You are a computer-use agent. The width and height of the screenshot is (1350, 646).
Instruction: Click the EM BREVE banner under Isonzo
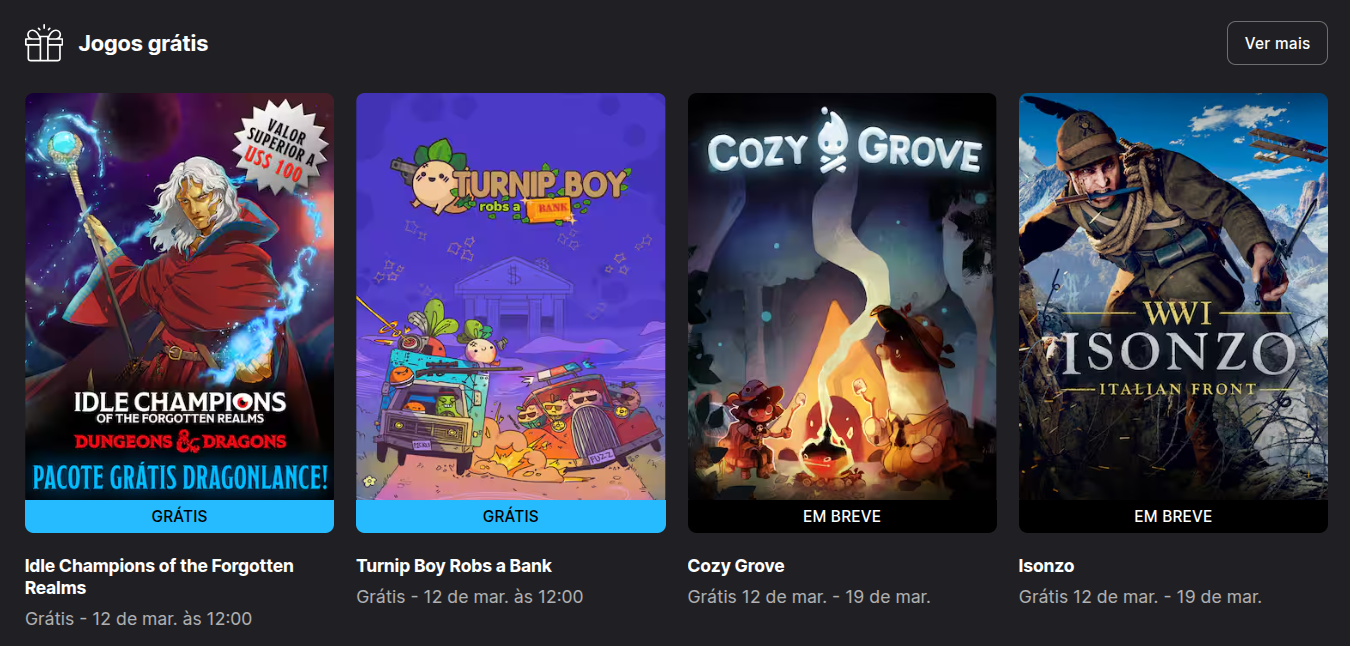[x=1173, y=517]
